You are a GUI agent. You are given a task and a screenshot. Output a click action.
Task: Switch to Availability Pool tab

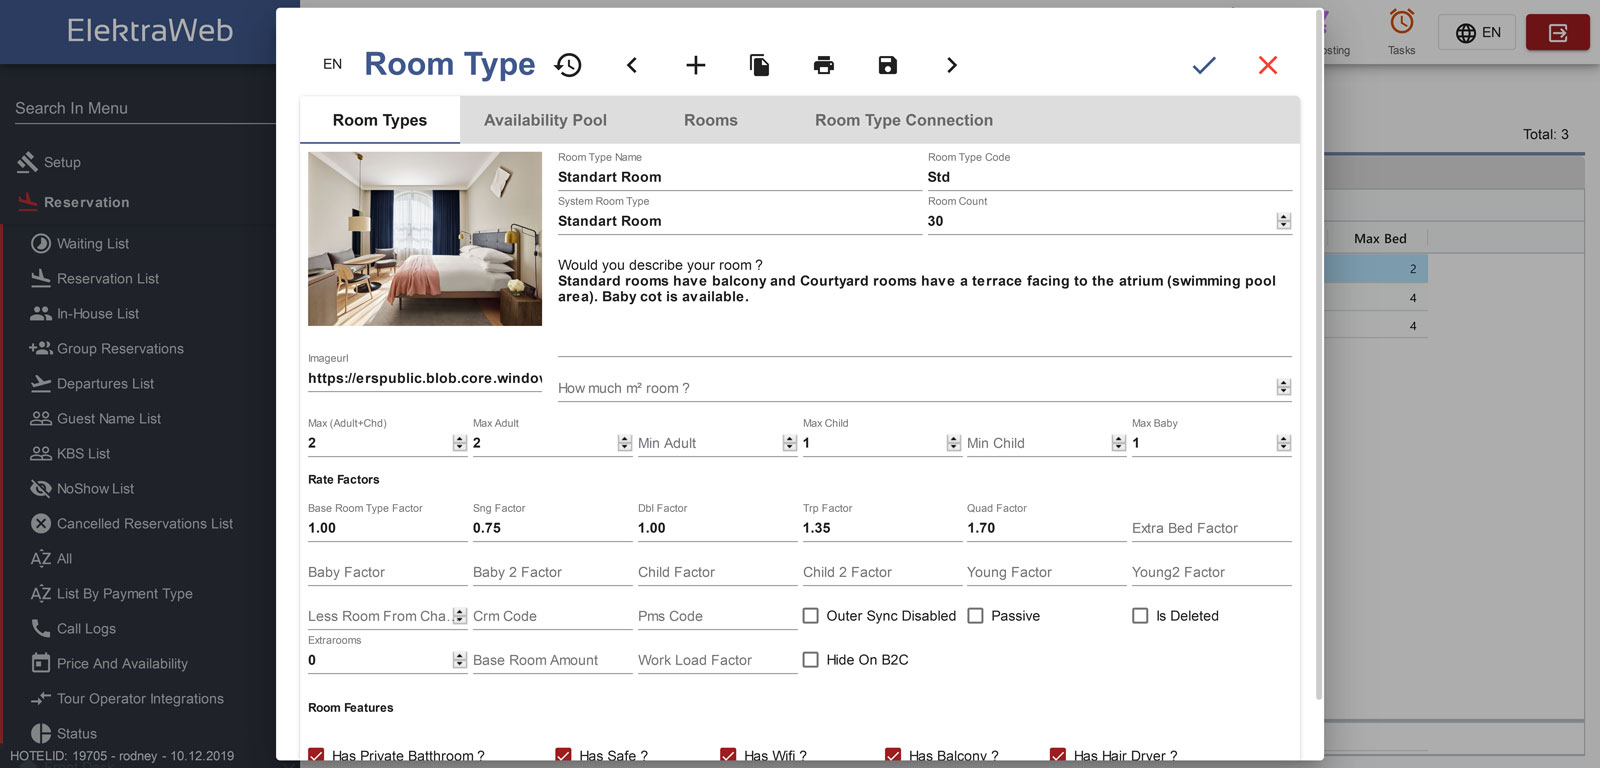pyautogui.click(x=545, y=120)
